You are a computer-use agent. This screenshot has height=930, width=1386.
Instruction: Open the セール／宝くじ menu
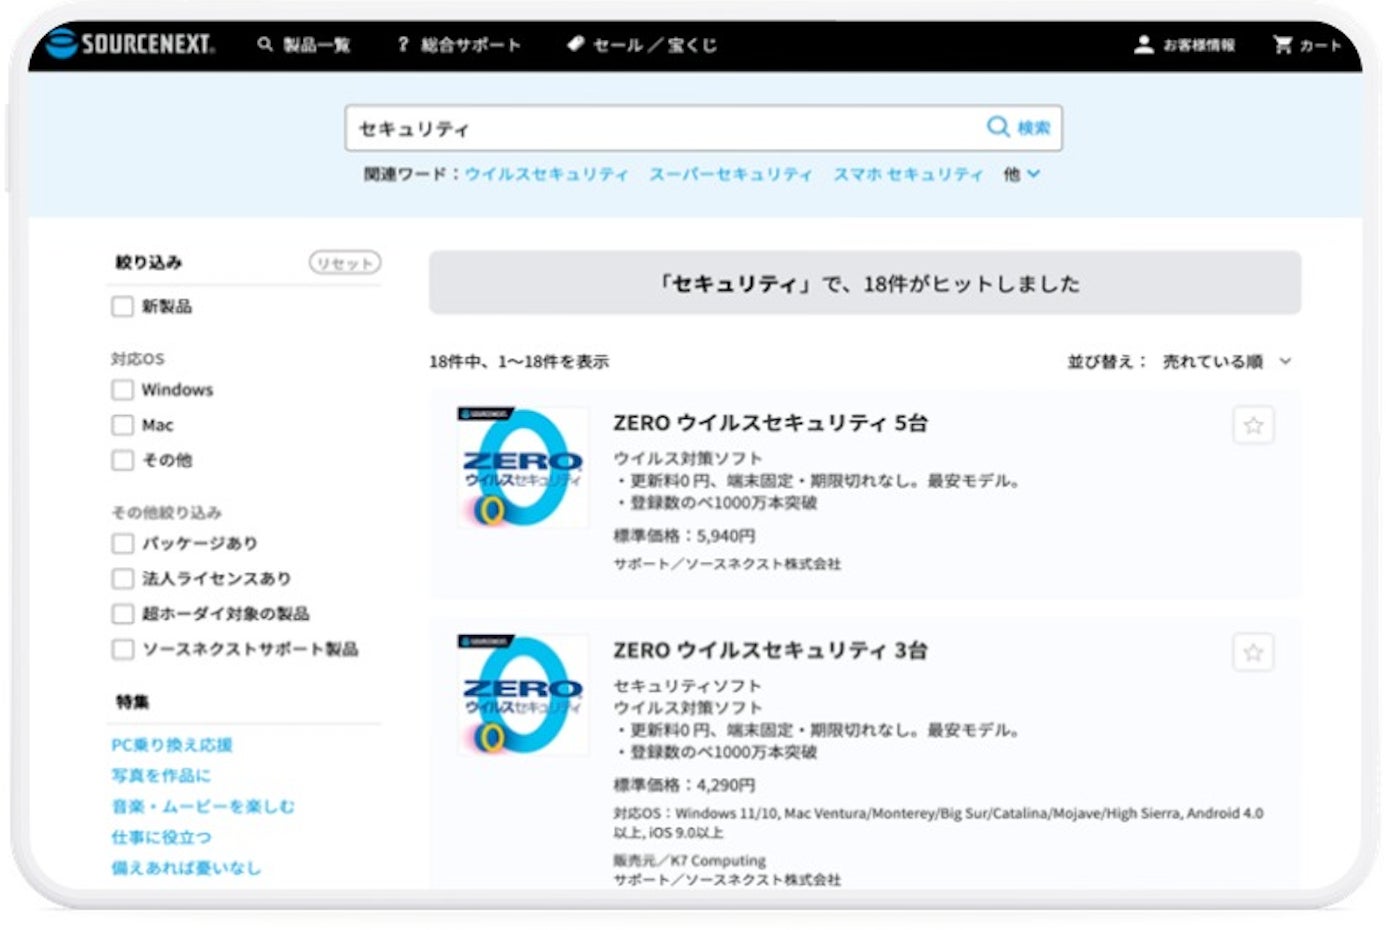click(x=655, y=44)
